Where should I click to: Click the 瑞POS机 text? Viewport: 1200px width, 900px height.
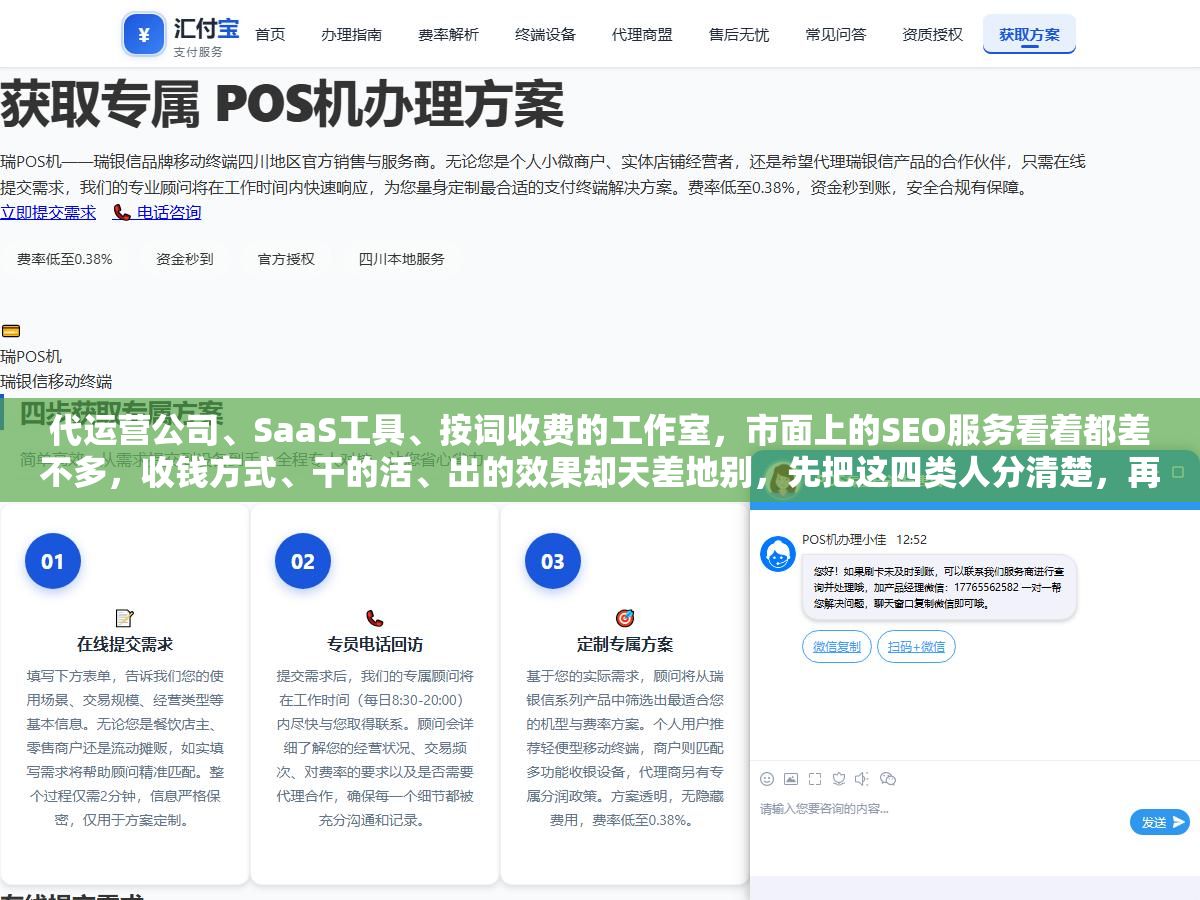tap(31, 356)
